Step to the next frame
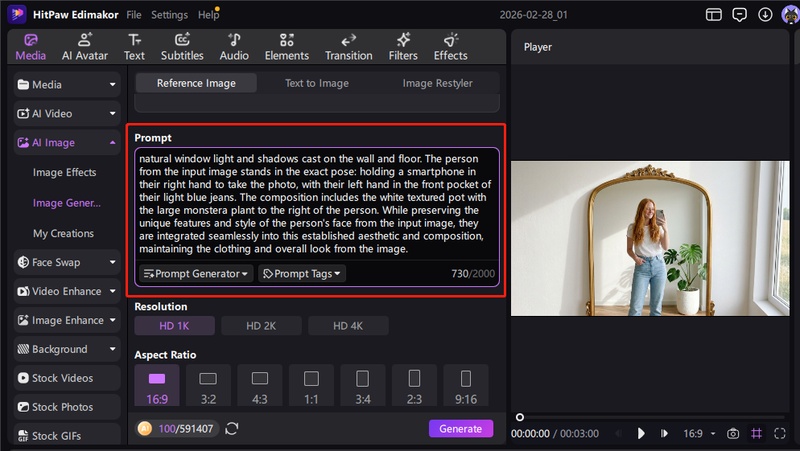The image size is (800, 451). [x=664, y=434]
